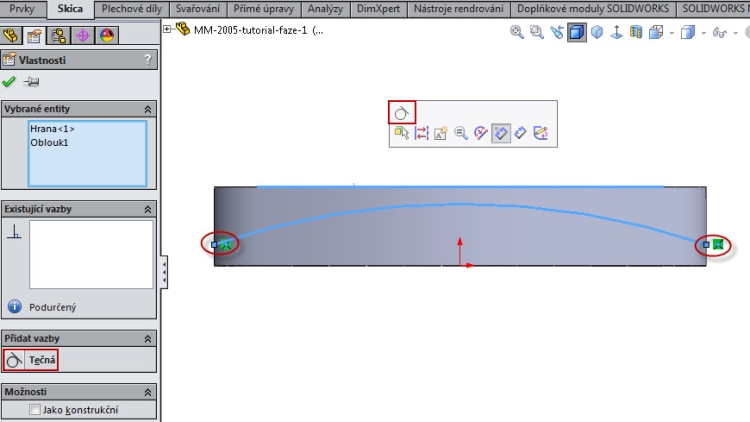Screen dimensions: 750x422
Task: Click the annotation star icon in popup
Action: [441, 133]
